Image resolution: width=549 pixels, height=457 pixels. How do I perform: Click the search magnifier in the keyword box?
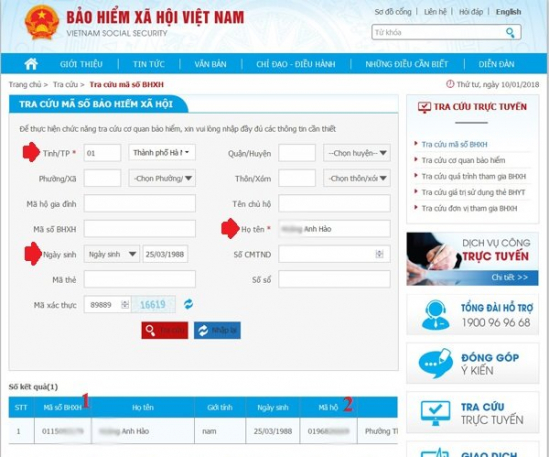tap(510, 33)
